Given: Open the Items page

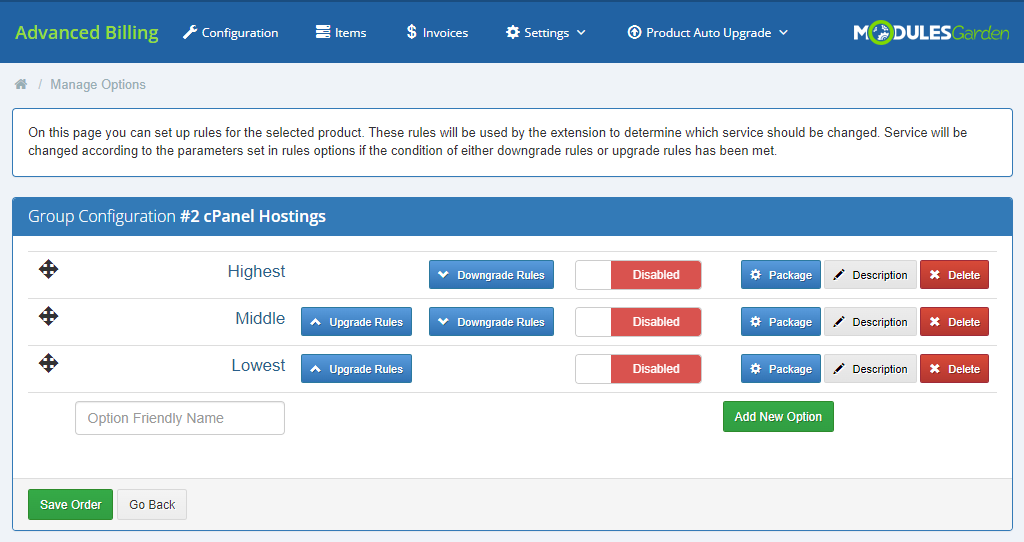Looking at the screenshot, I should coord(341,33).
